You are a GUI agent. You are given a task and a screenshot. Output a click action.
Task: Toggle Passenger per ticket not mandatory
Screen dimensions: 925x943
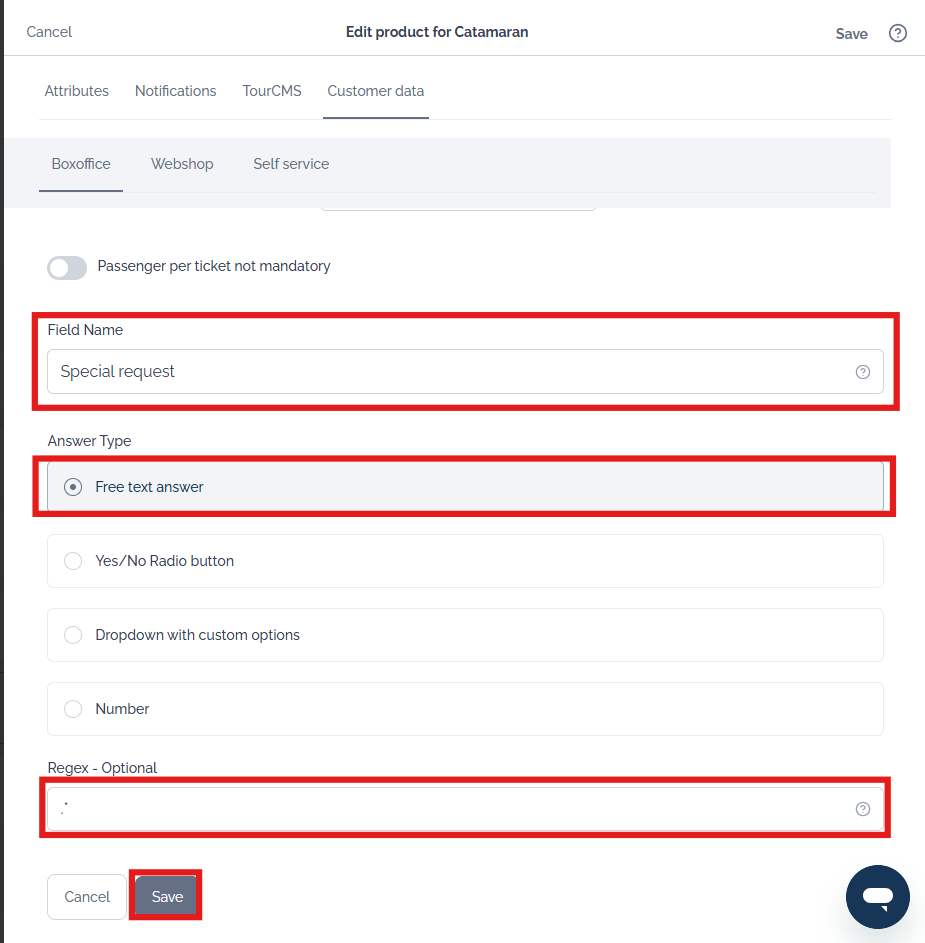67,268
